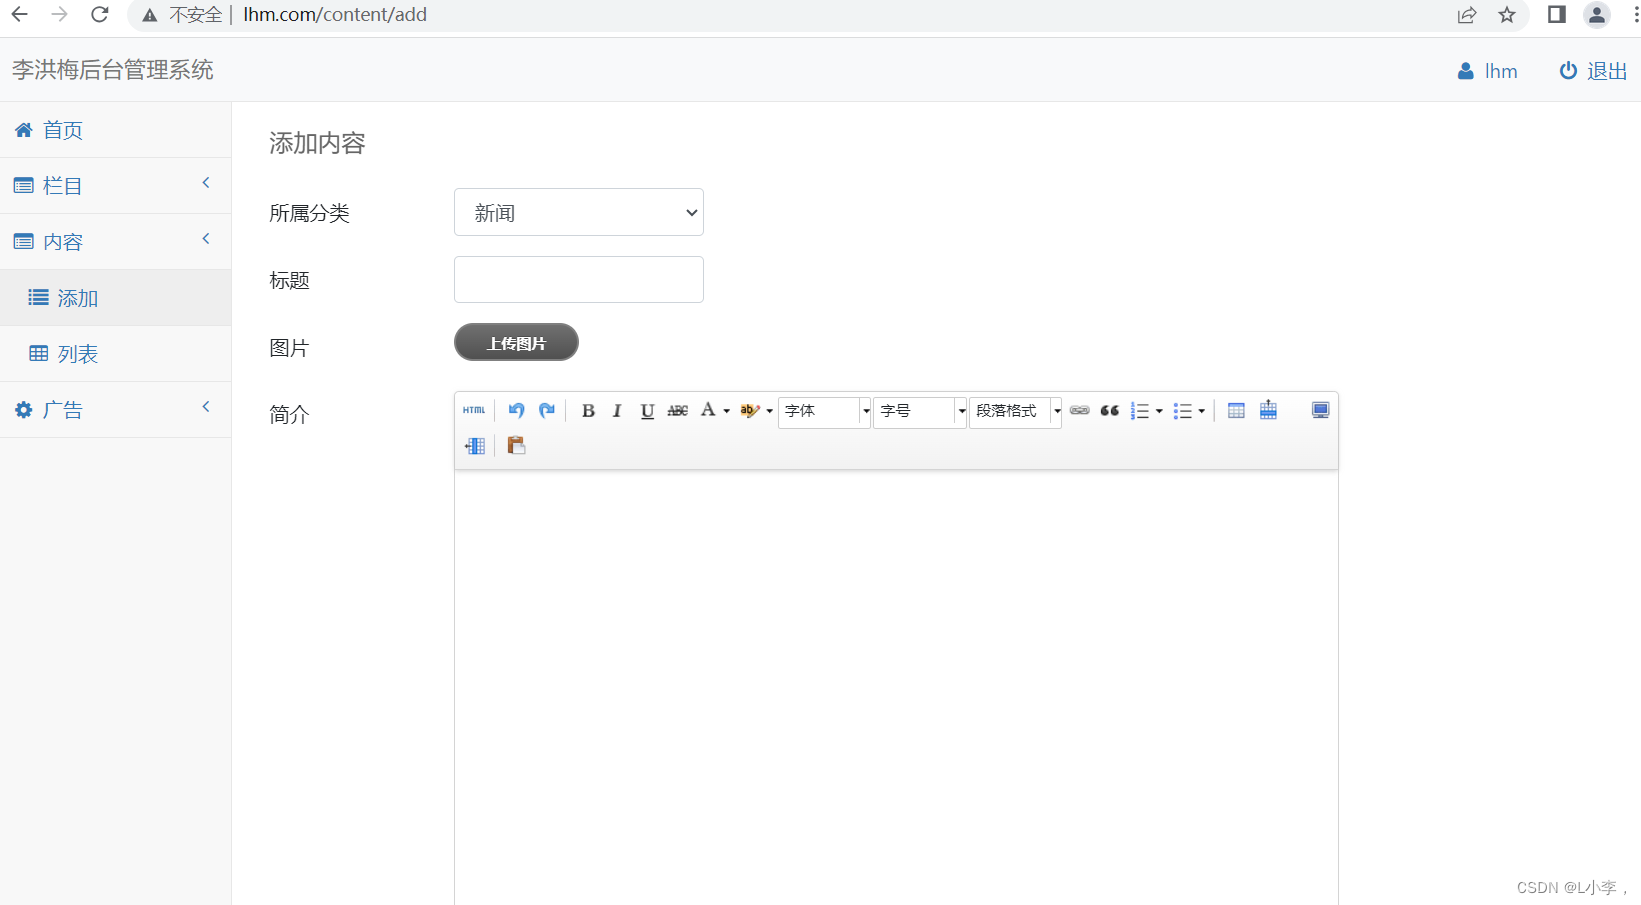1641x905 pixels.
Task: Toggle strikethrough formatting
Action: pos(677,410)
